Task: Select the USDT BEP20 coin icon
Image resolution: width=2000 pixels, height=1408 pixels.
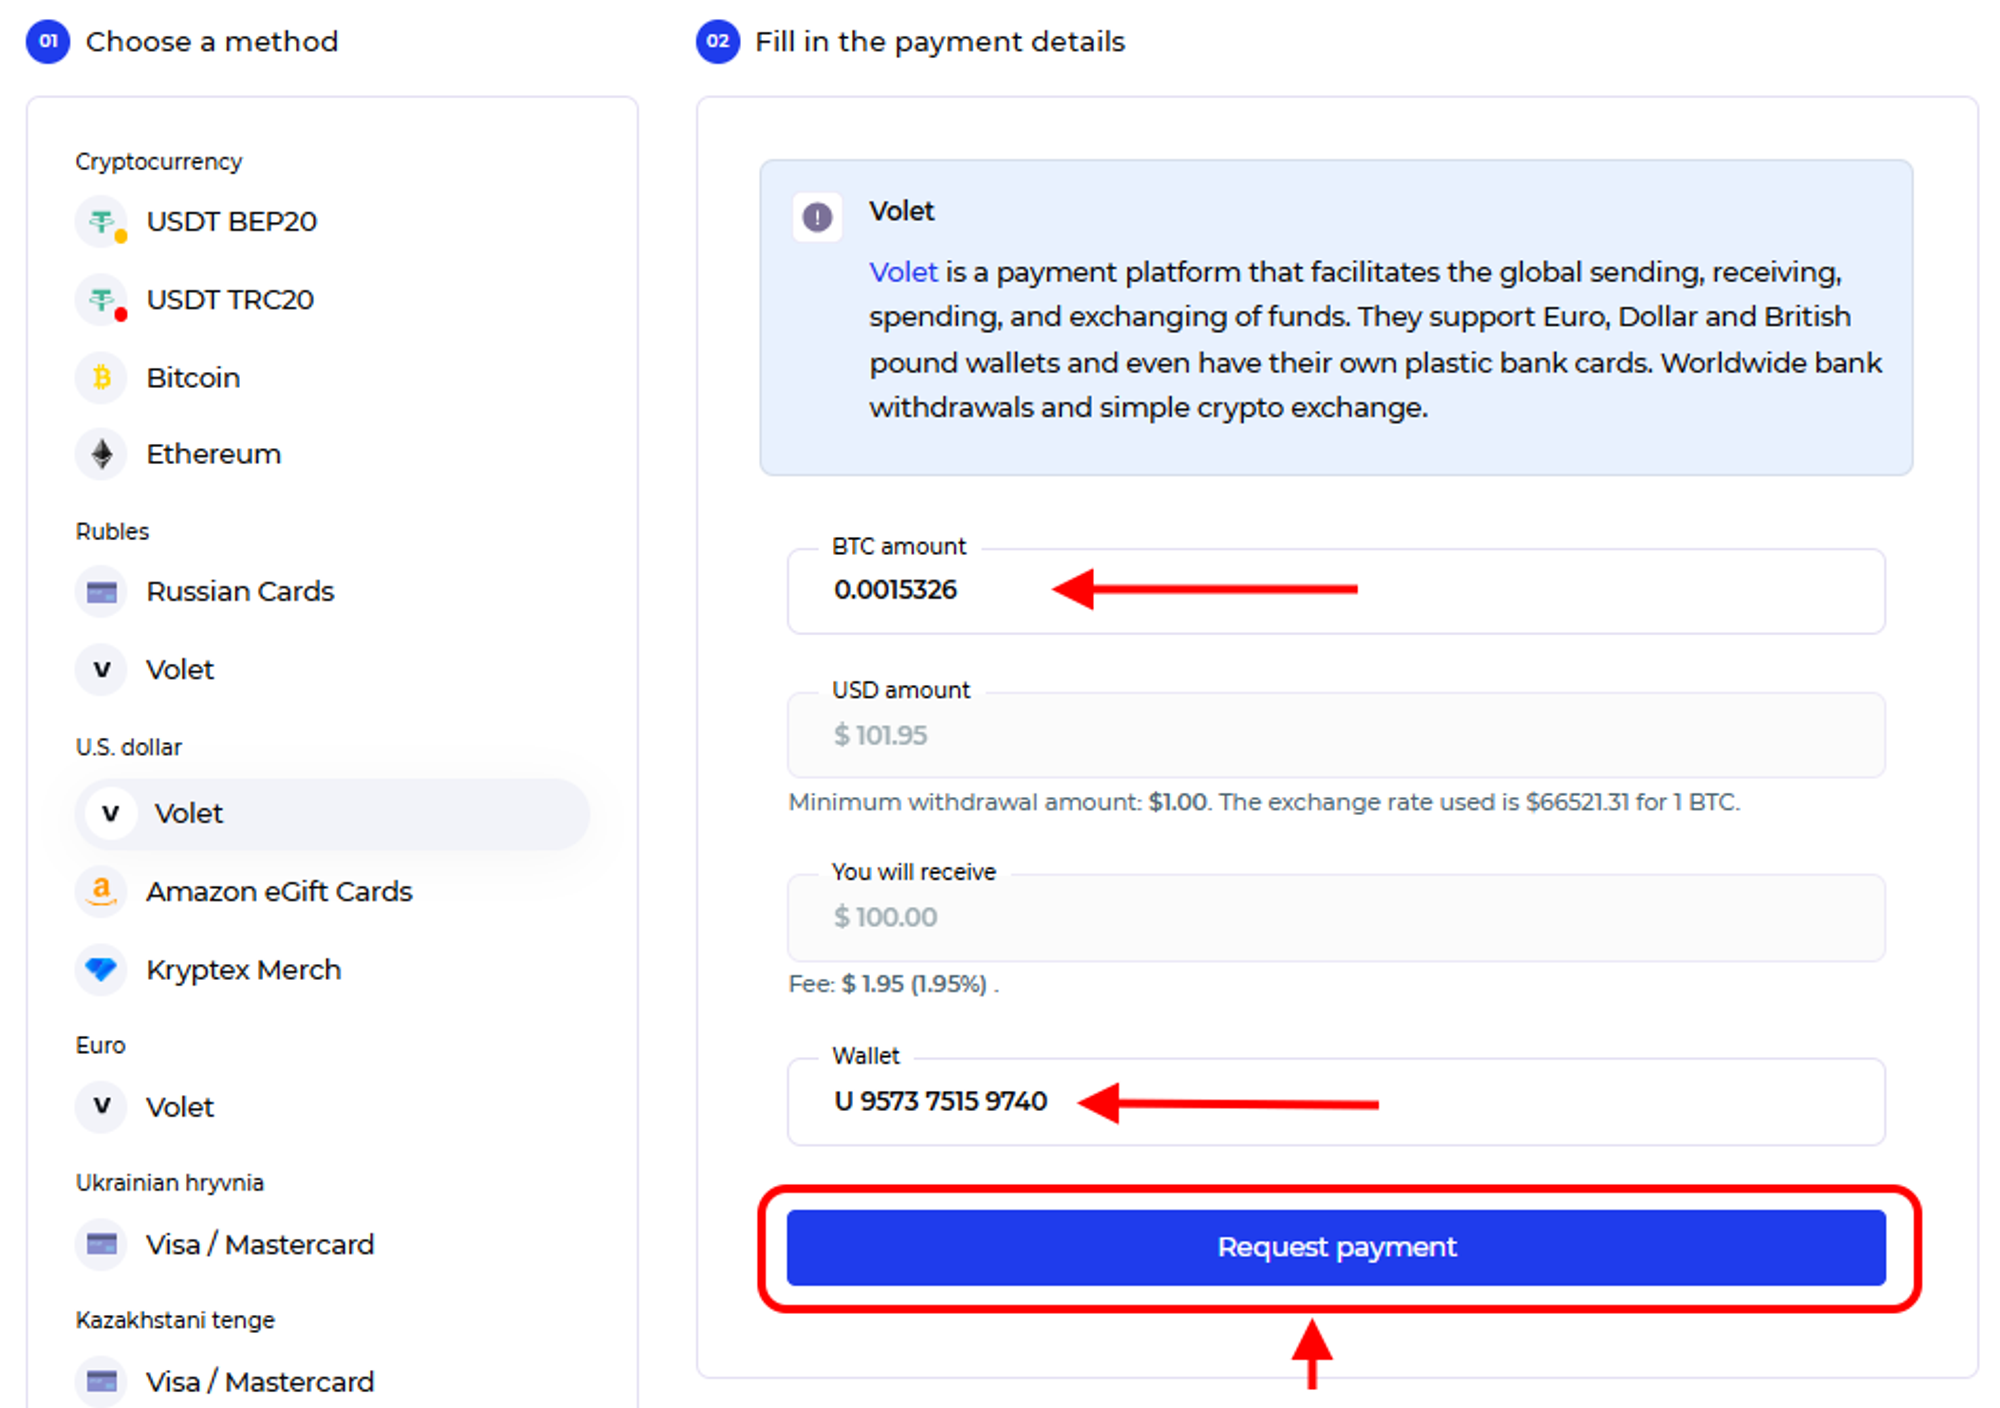Action: (102, 221)
